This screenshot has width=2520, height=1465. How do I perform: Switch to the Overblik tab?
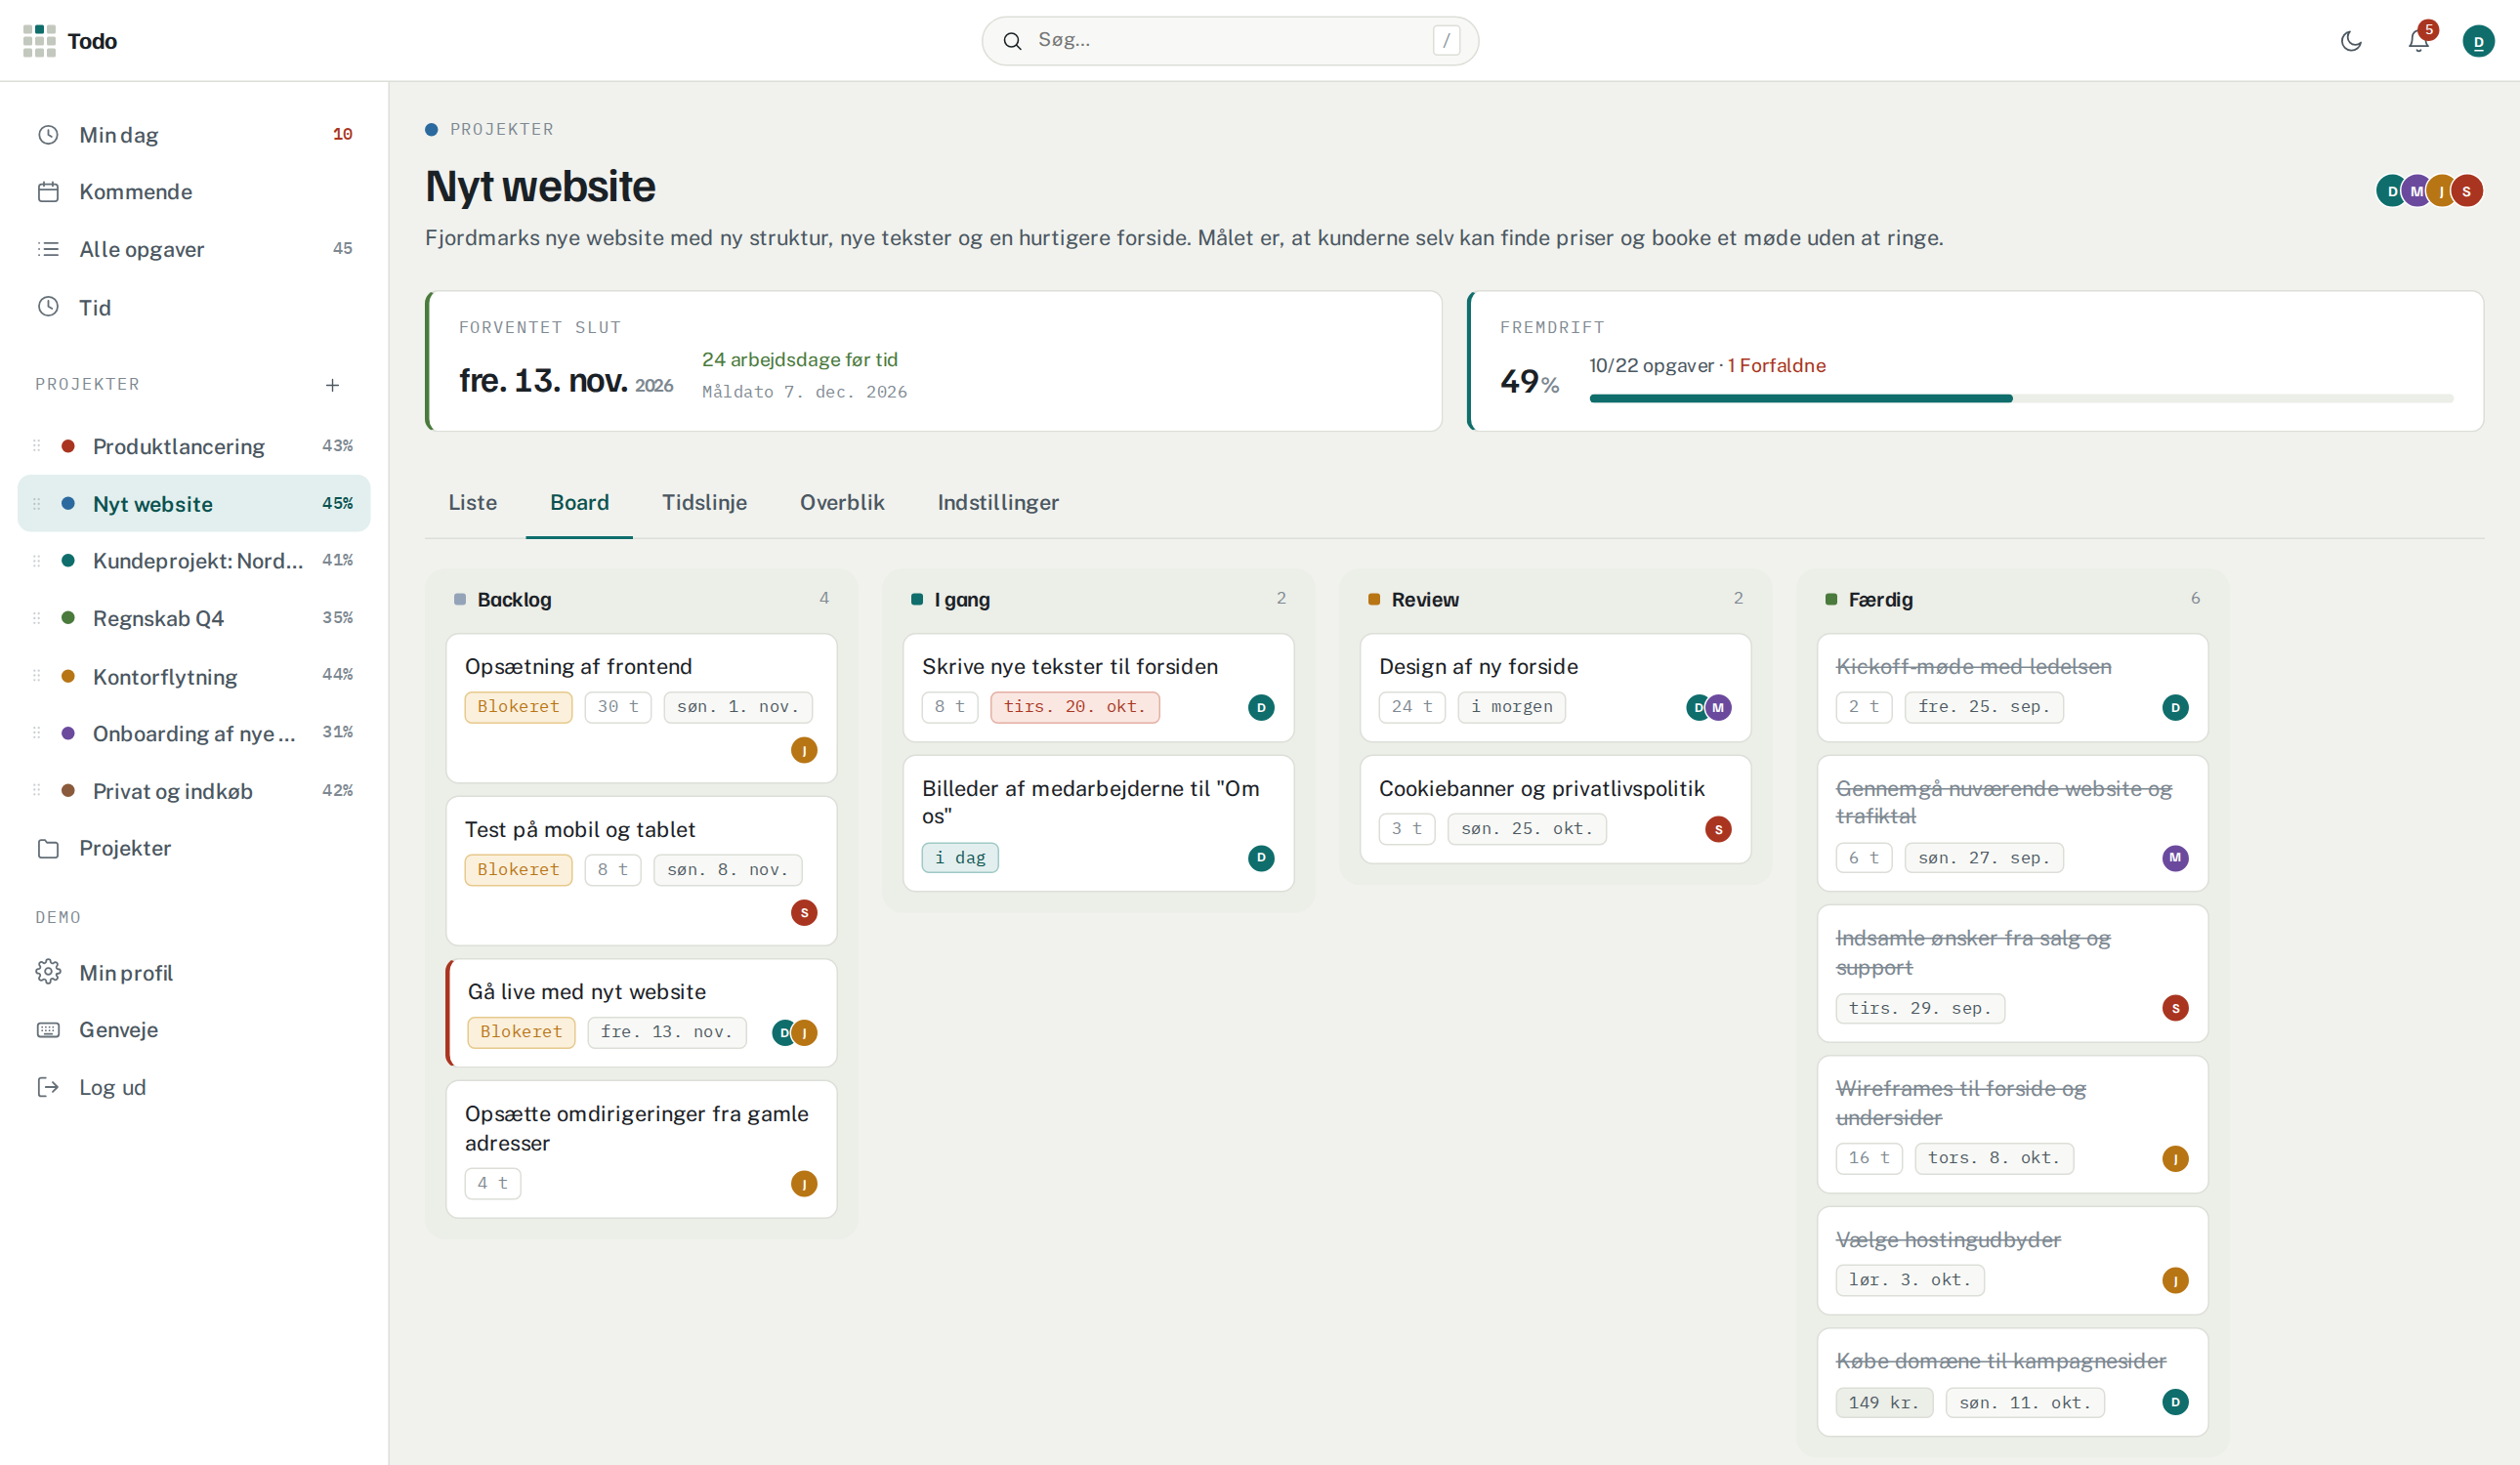click(842, 502)
